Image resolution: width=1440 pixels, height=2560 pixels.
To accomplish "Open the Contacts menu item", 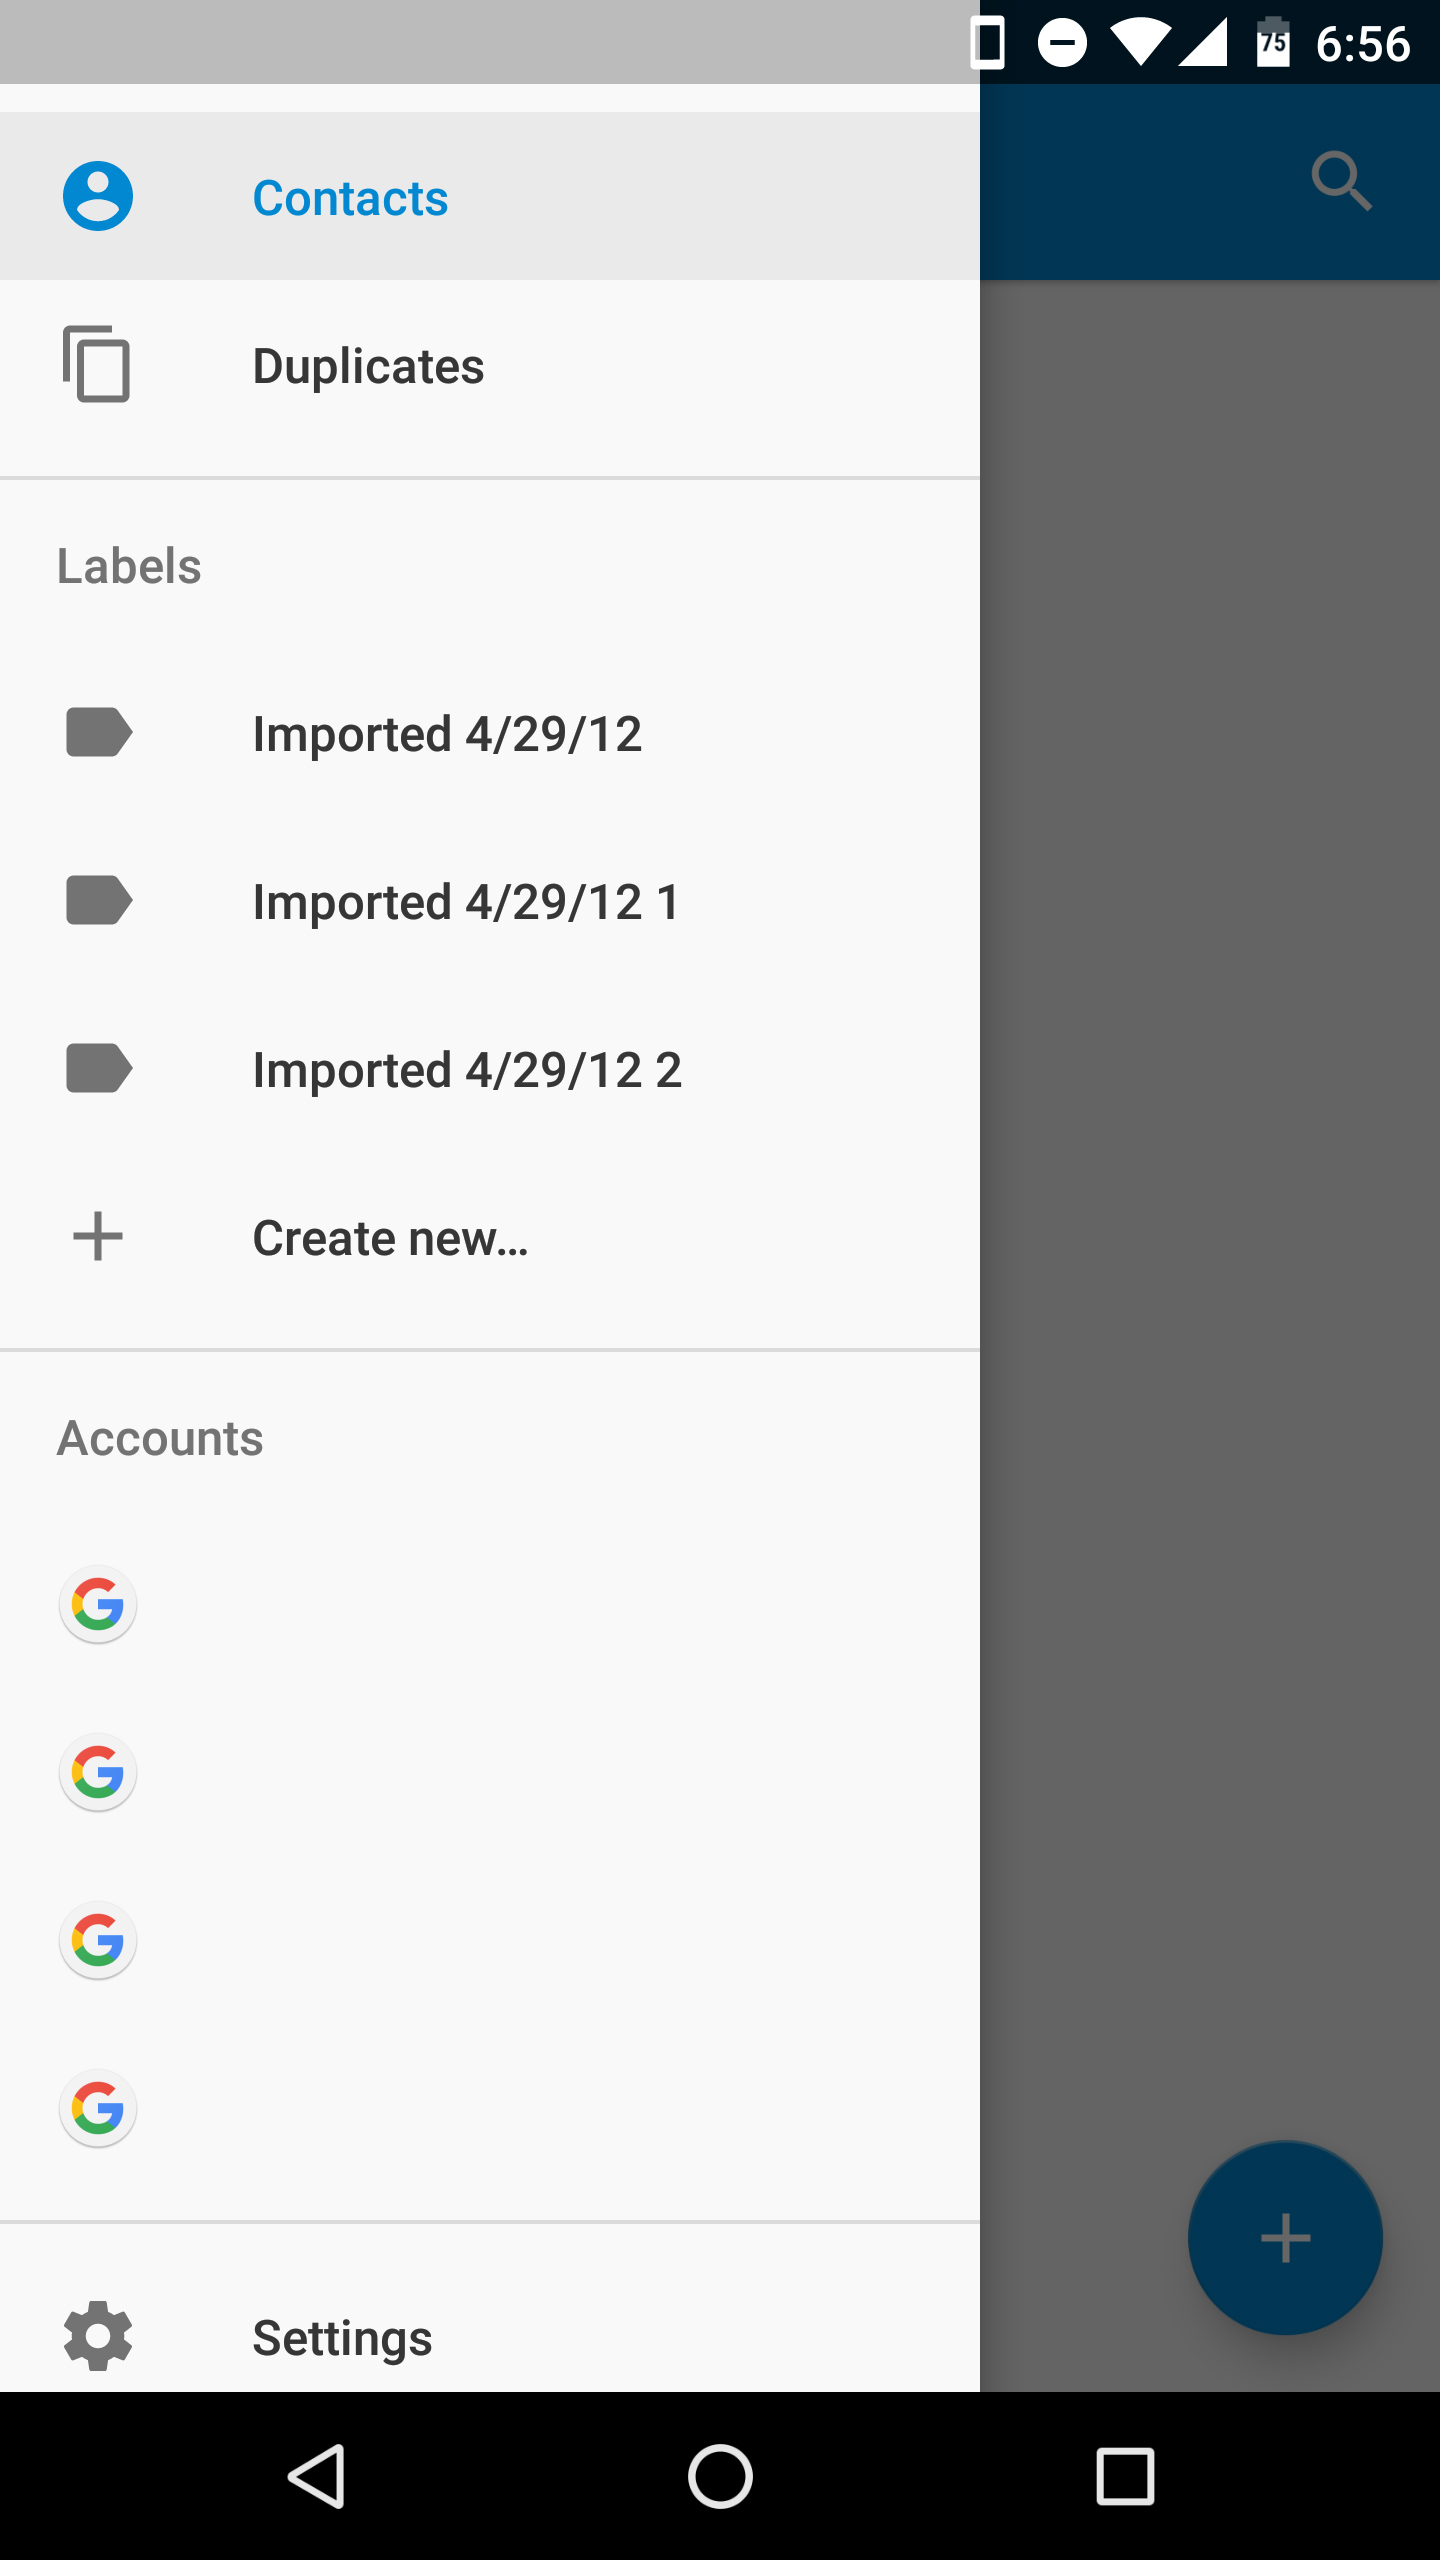I will 350,198.
